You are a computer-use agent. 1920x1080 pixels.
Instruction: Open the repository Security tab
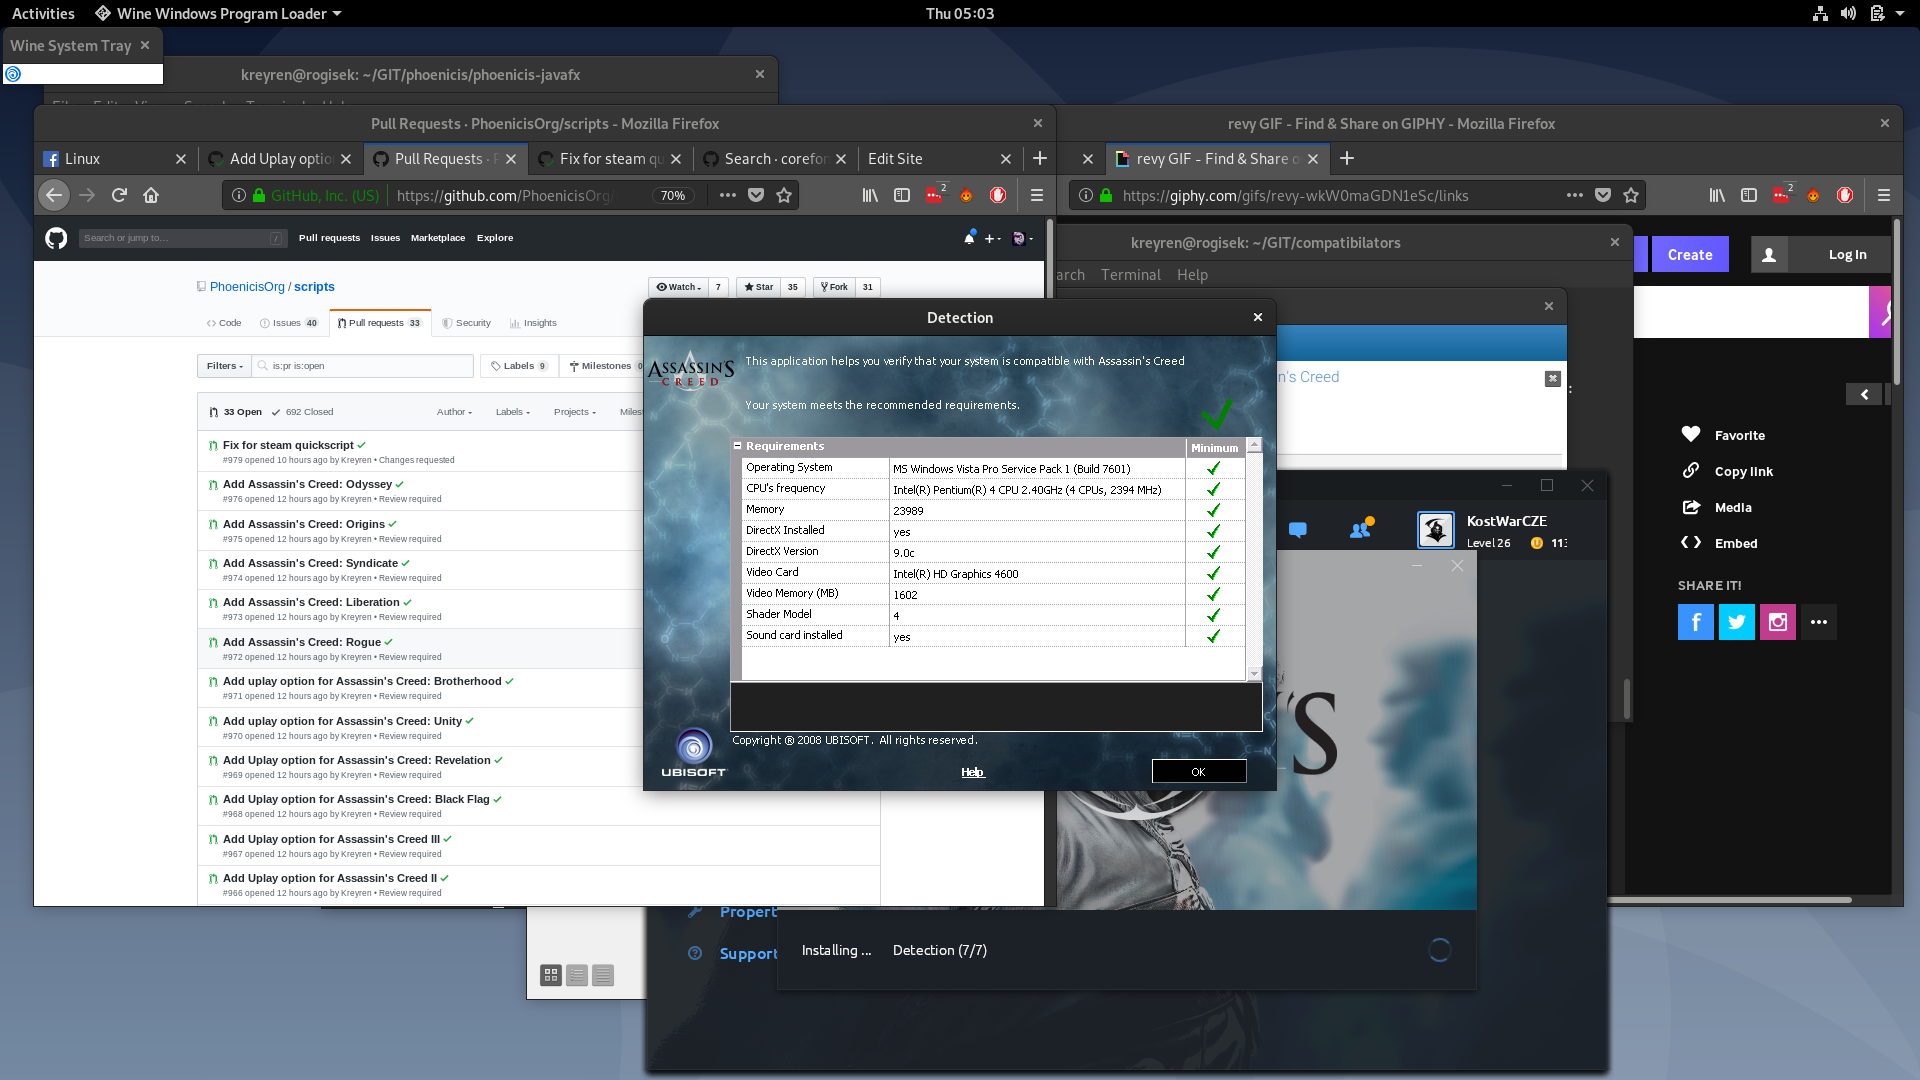467,323
